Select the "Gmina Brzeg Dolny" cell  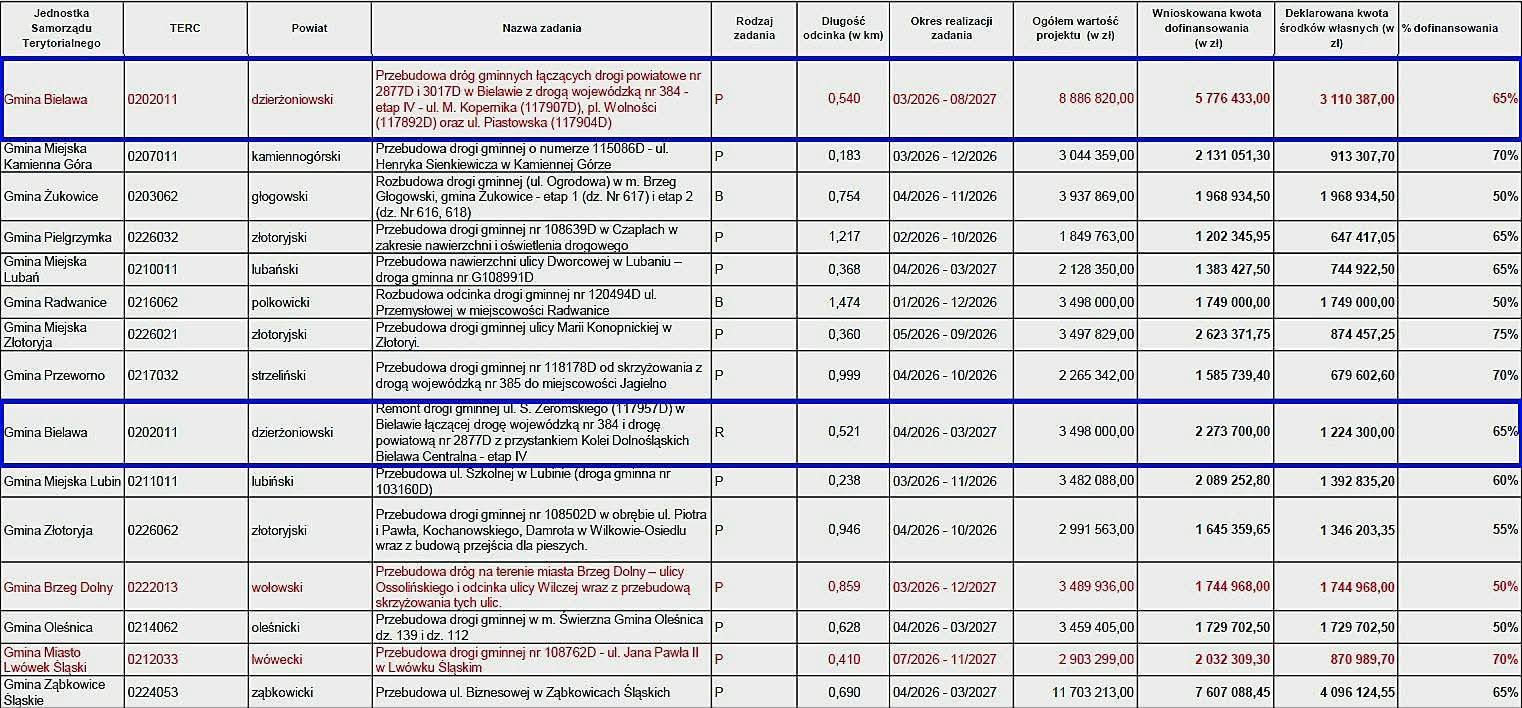pos(62,587)
